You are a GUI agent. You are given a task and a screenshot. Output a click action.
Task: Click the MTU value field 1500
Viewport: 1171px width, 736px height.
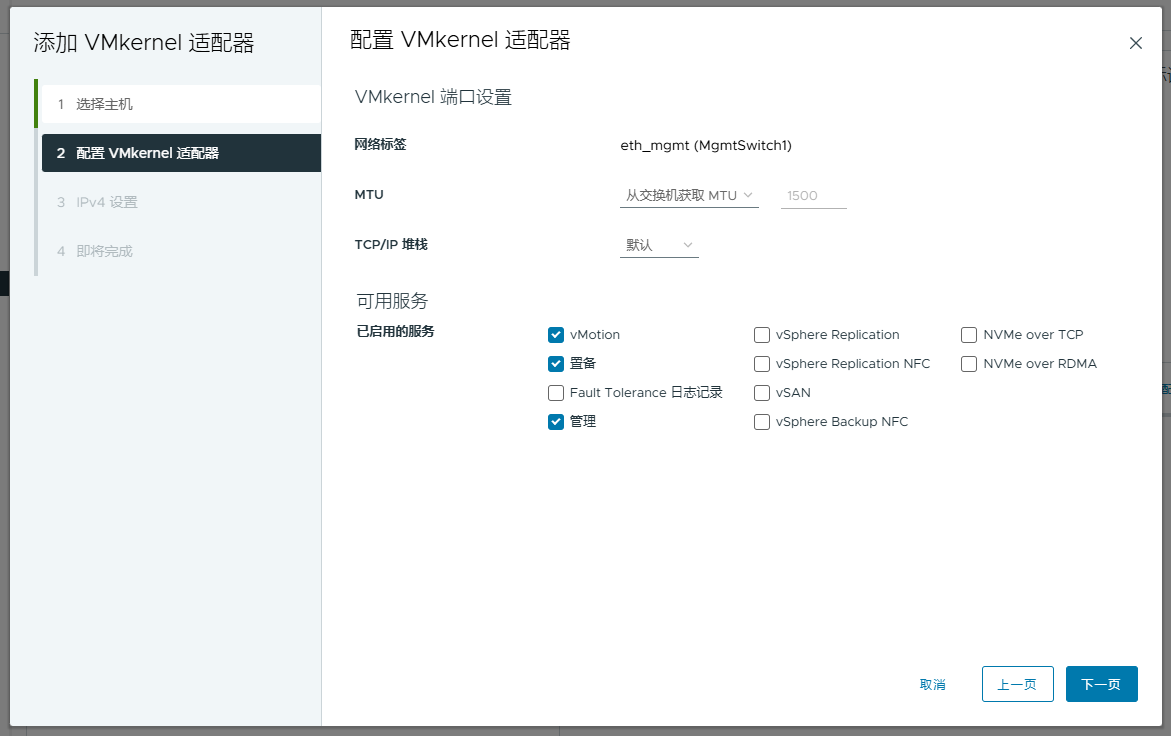click(813, 196)
